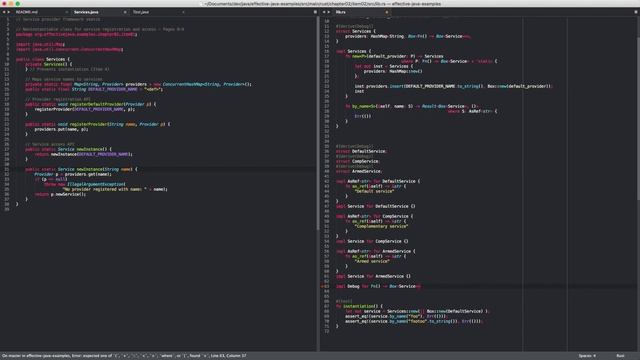The image size is (640, 360).
Task: Click right pane previous-tab arrow
Action: (x=324, y=12)
